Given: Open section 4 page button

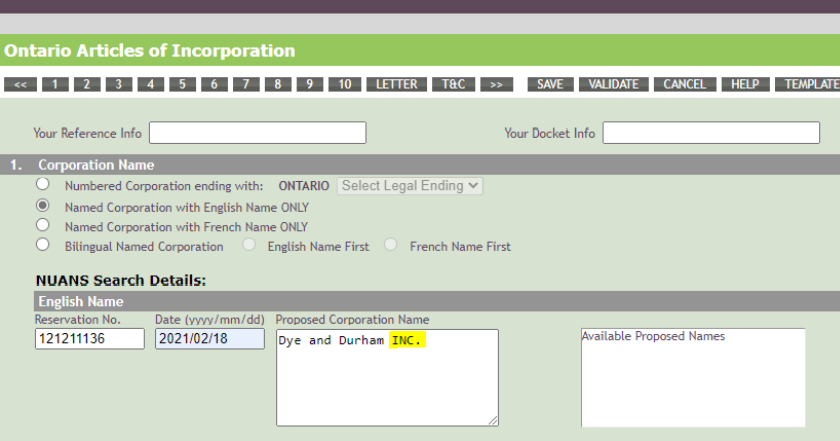Looking at the screenshot, I should coord(151,85).
